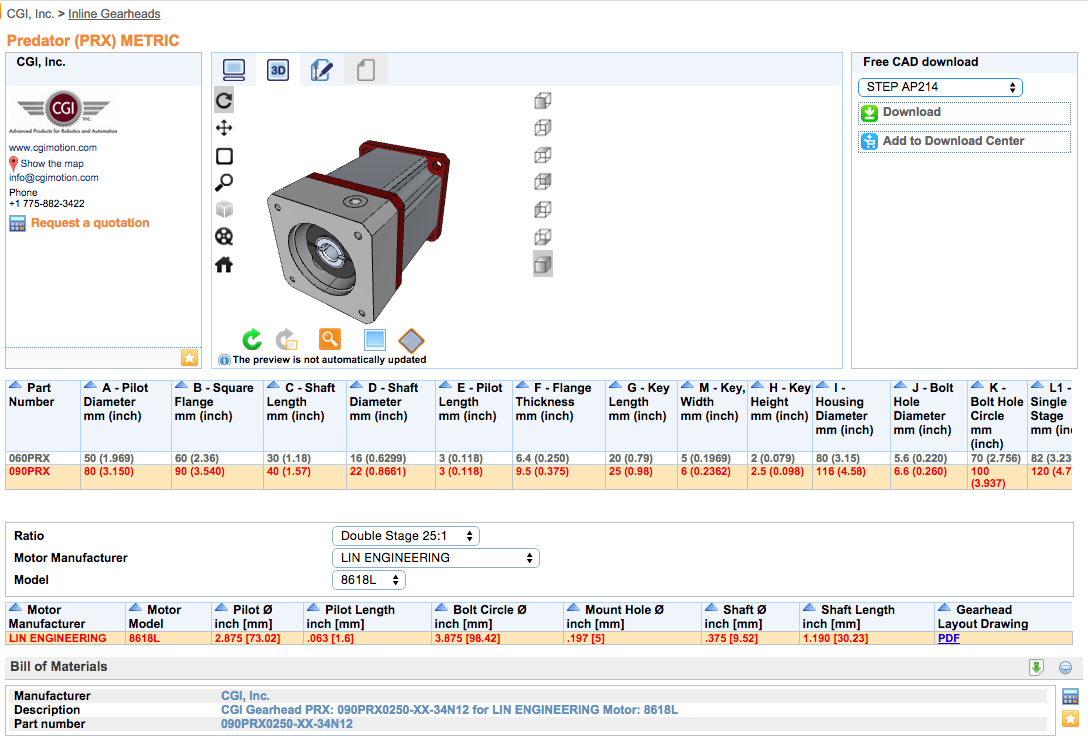
Task: Reset view with the home icon
Action: click(223, 264)
